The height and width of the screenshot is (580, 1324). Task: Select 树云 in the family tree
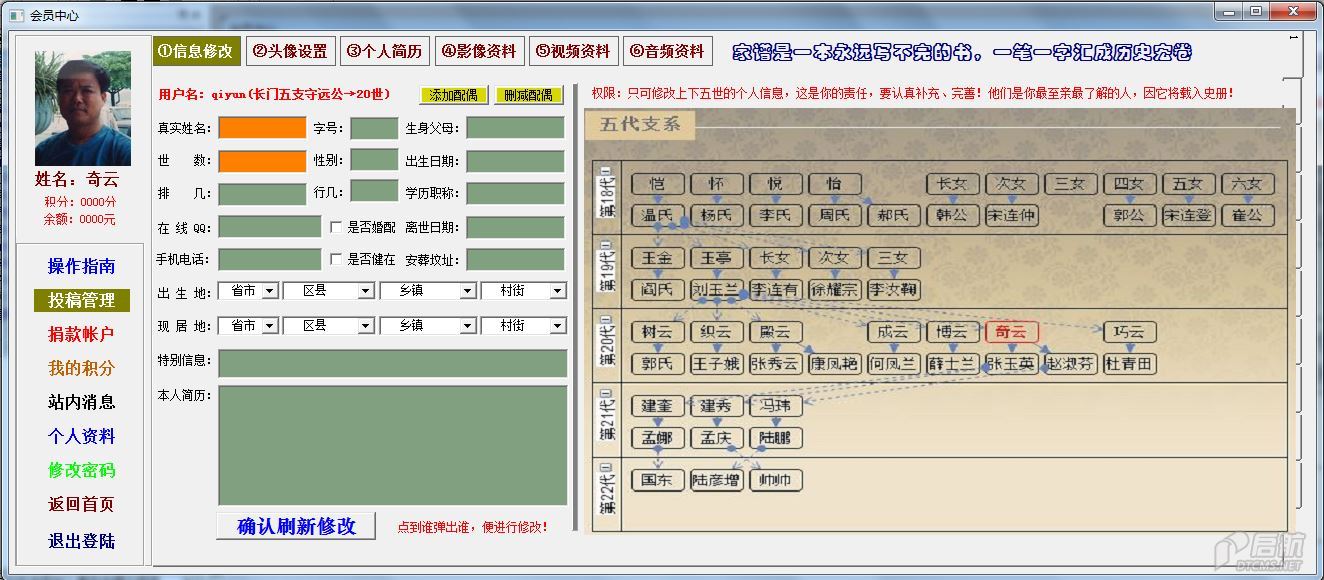point(658,333)
